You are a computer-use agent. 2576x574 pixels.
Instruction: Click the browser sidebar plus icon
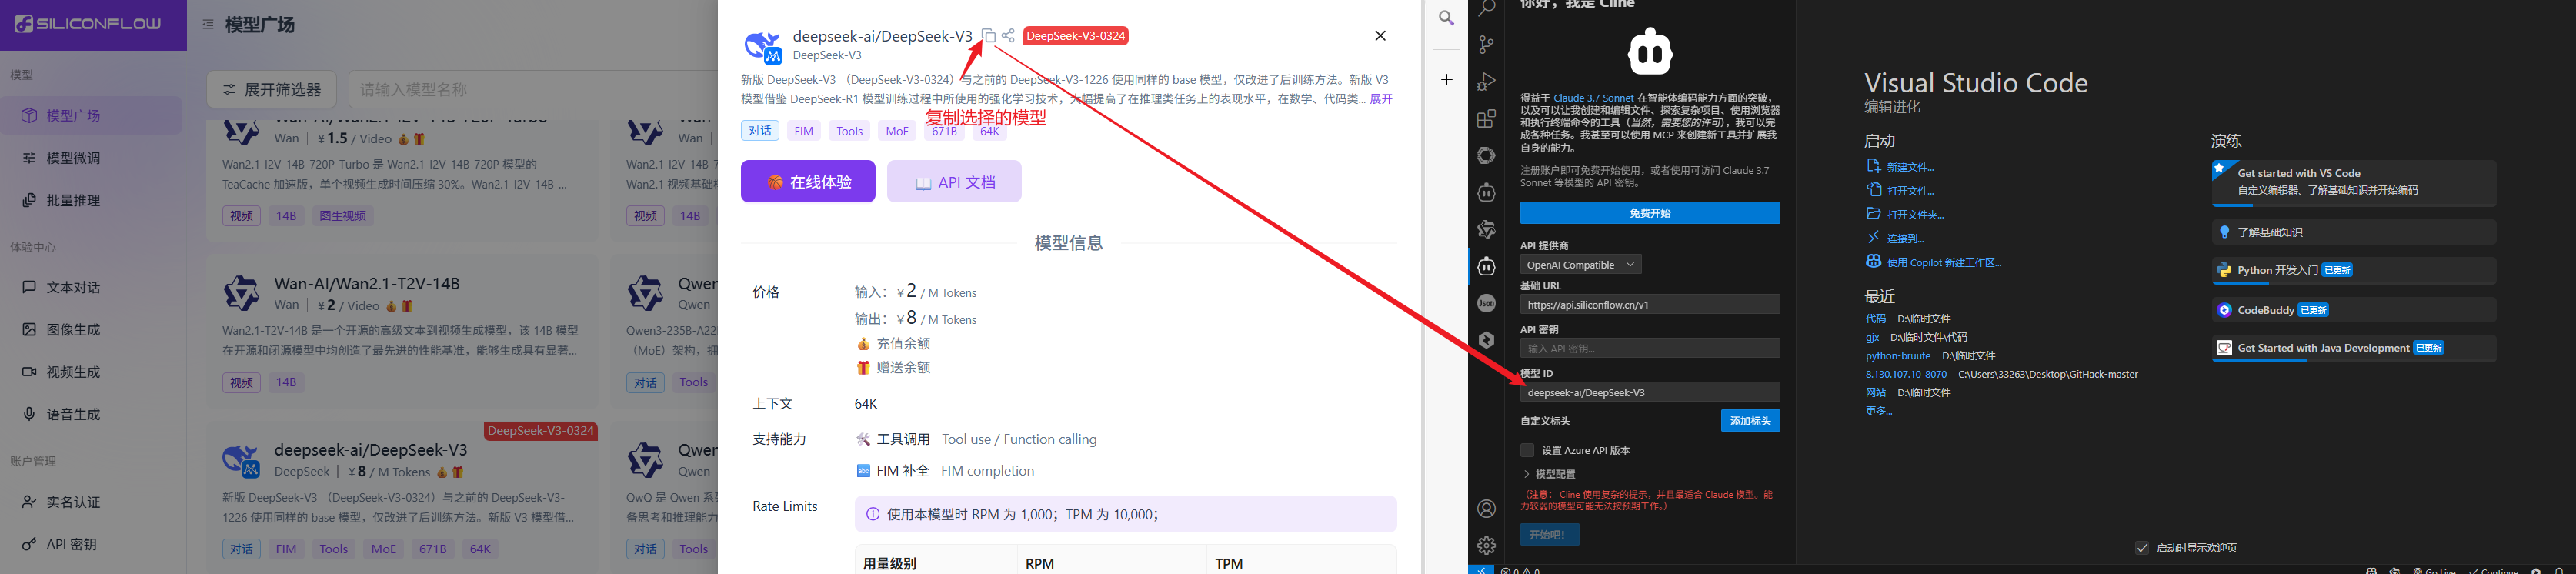(1446, 80)
